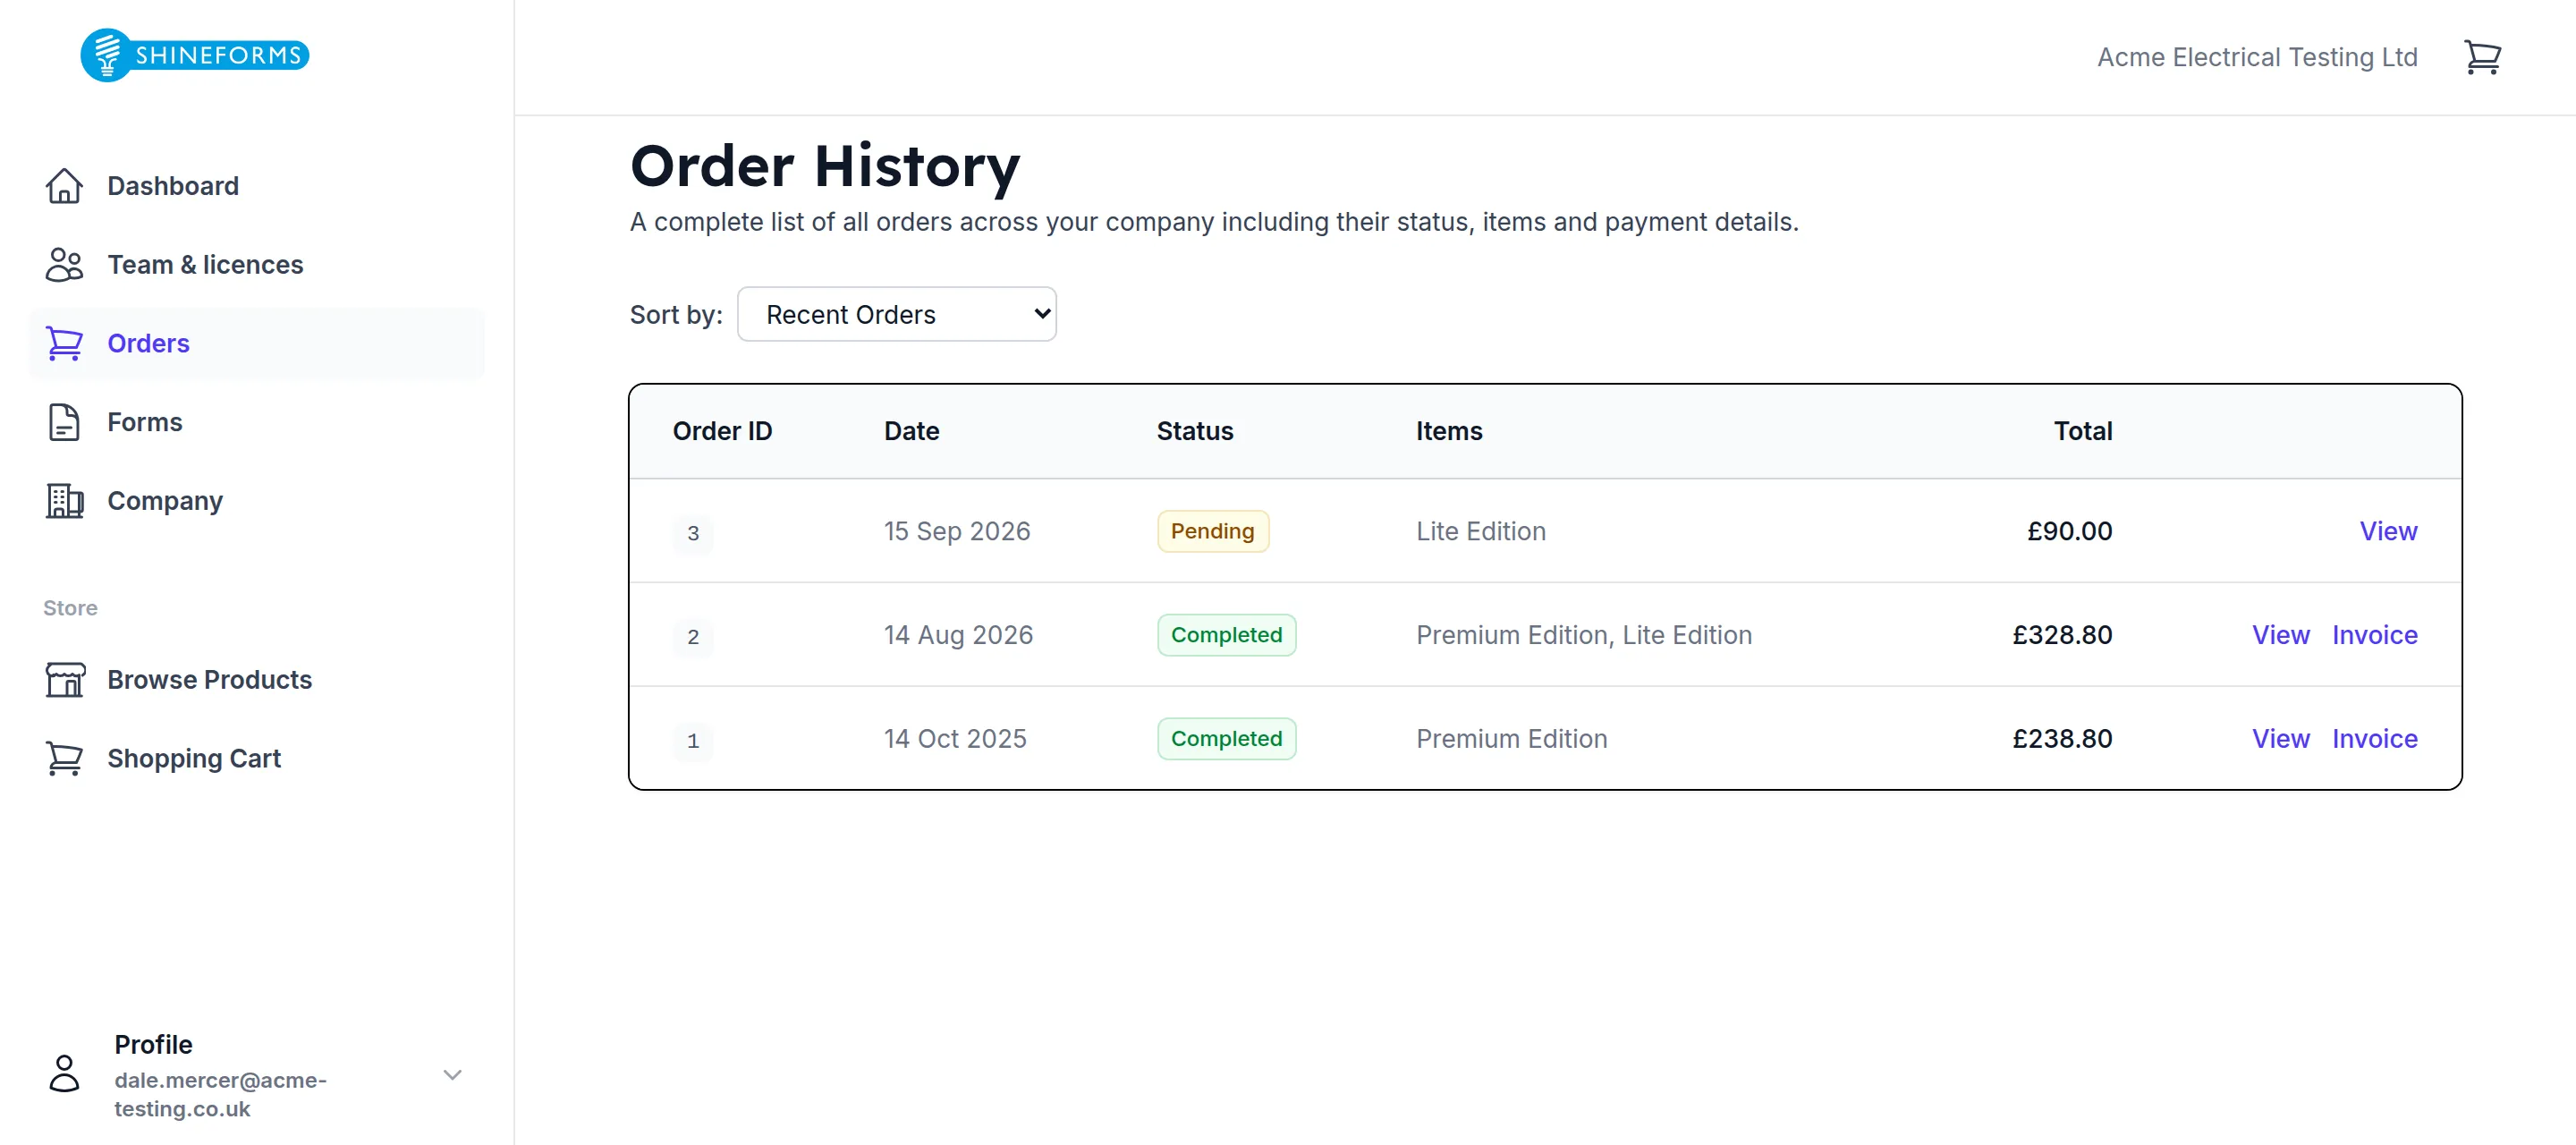Viewport: 2576px width, 1145px height.
Task: Click the Dashboard home icon
Action: pos(64,186)
